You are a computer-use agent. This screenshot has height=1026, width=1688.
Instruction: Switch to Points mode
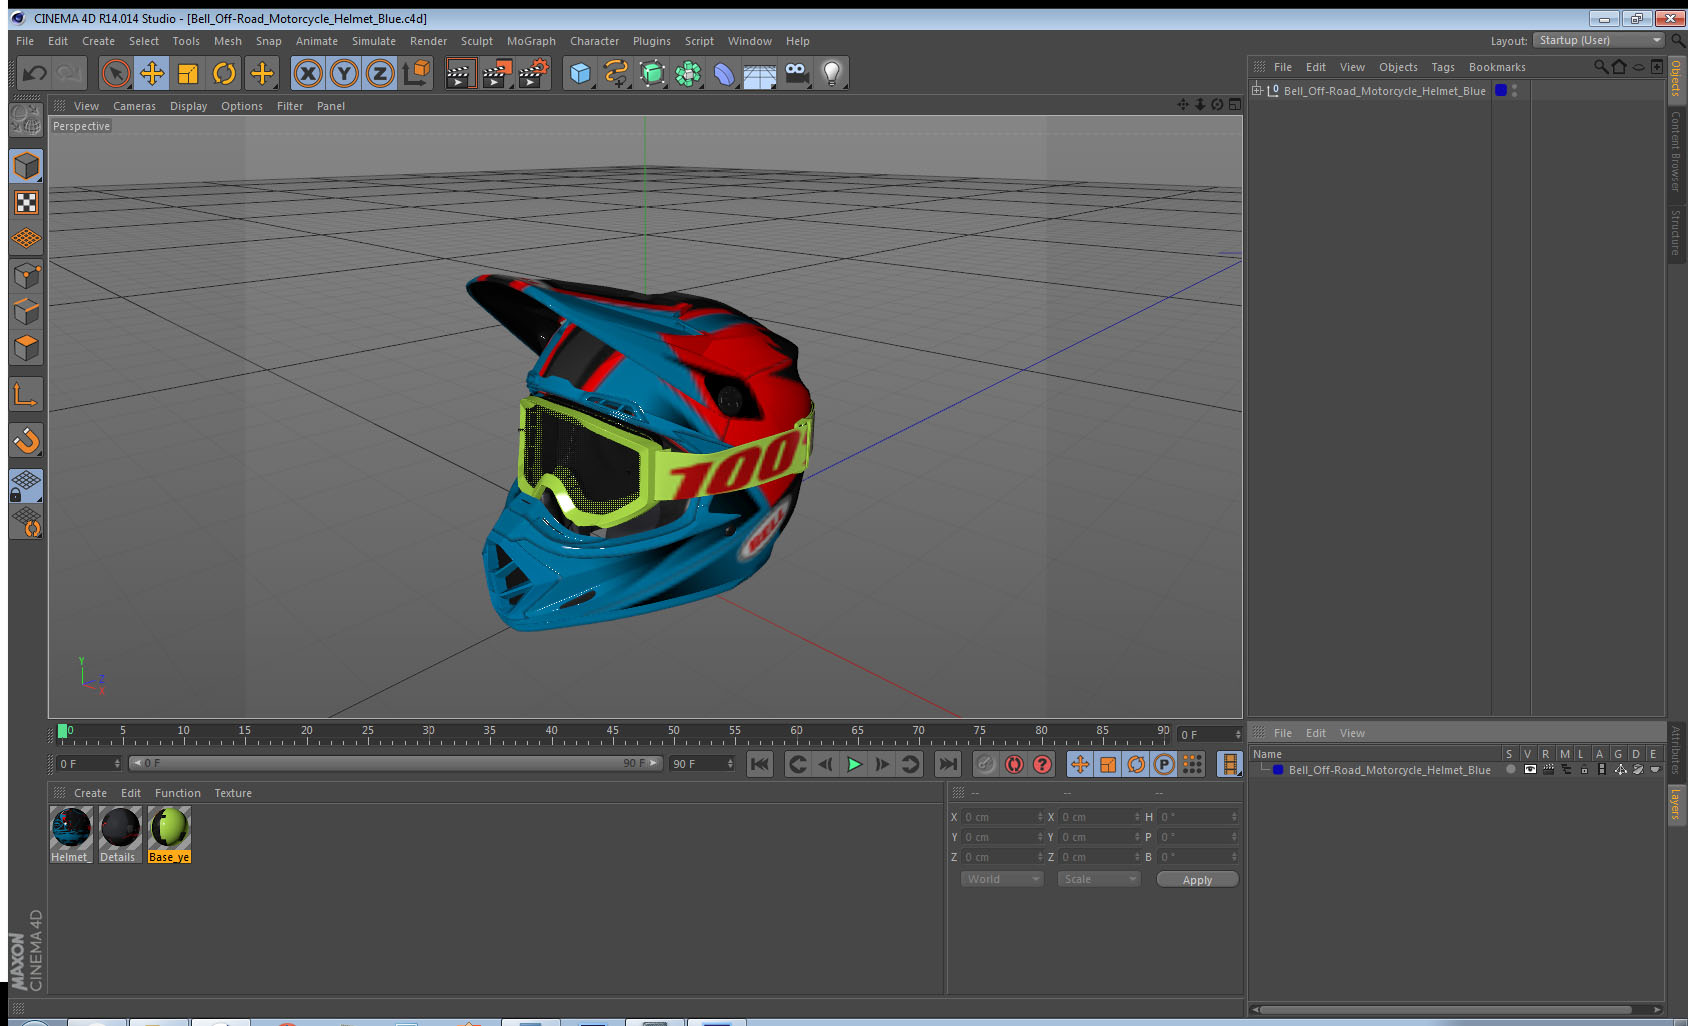(26, 276)
